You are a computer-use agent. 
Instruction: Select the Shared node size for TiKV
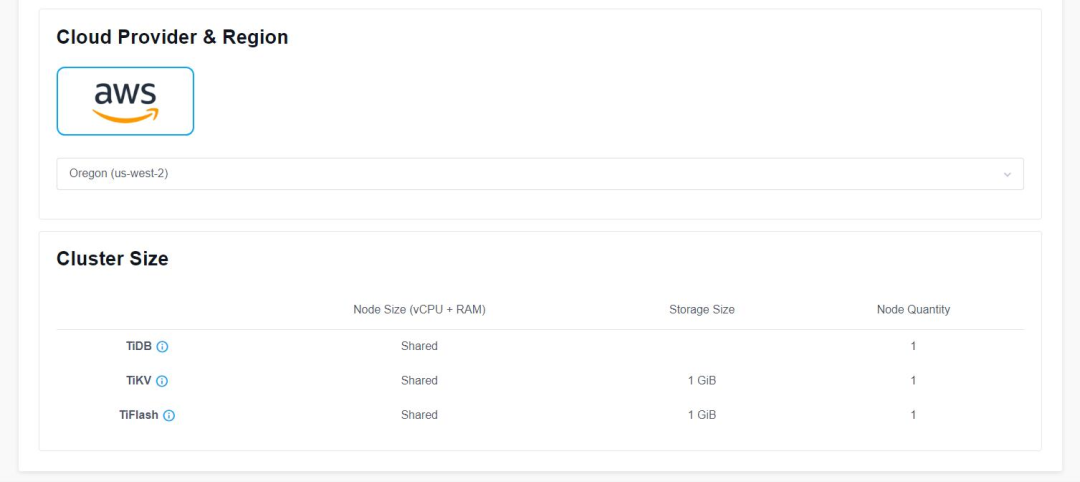pyautogui.click(x=419, y=380)
